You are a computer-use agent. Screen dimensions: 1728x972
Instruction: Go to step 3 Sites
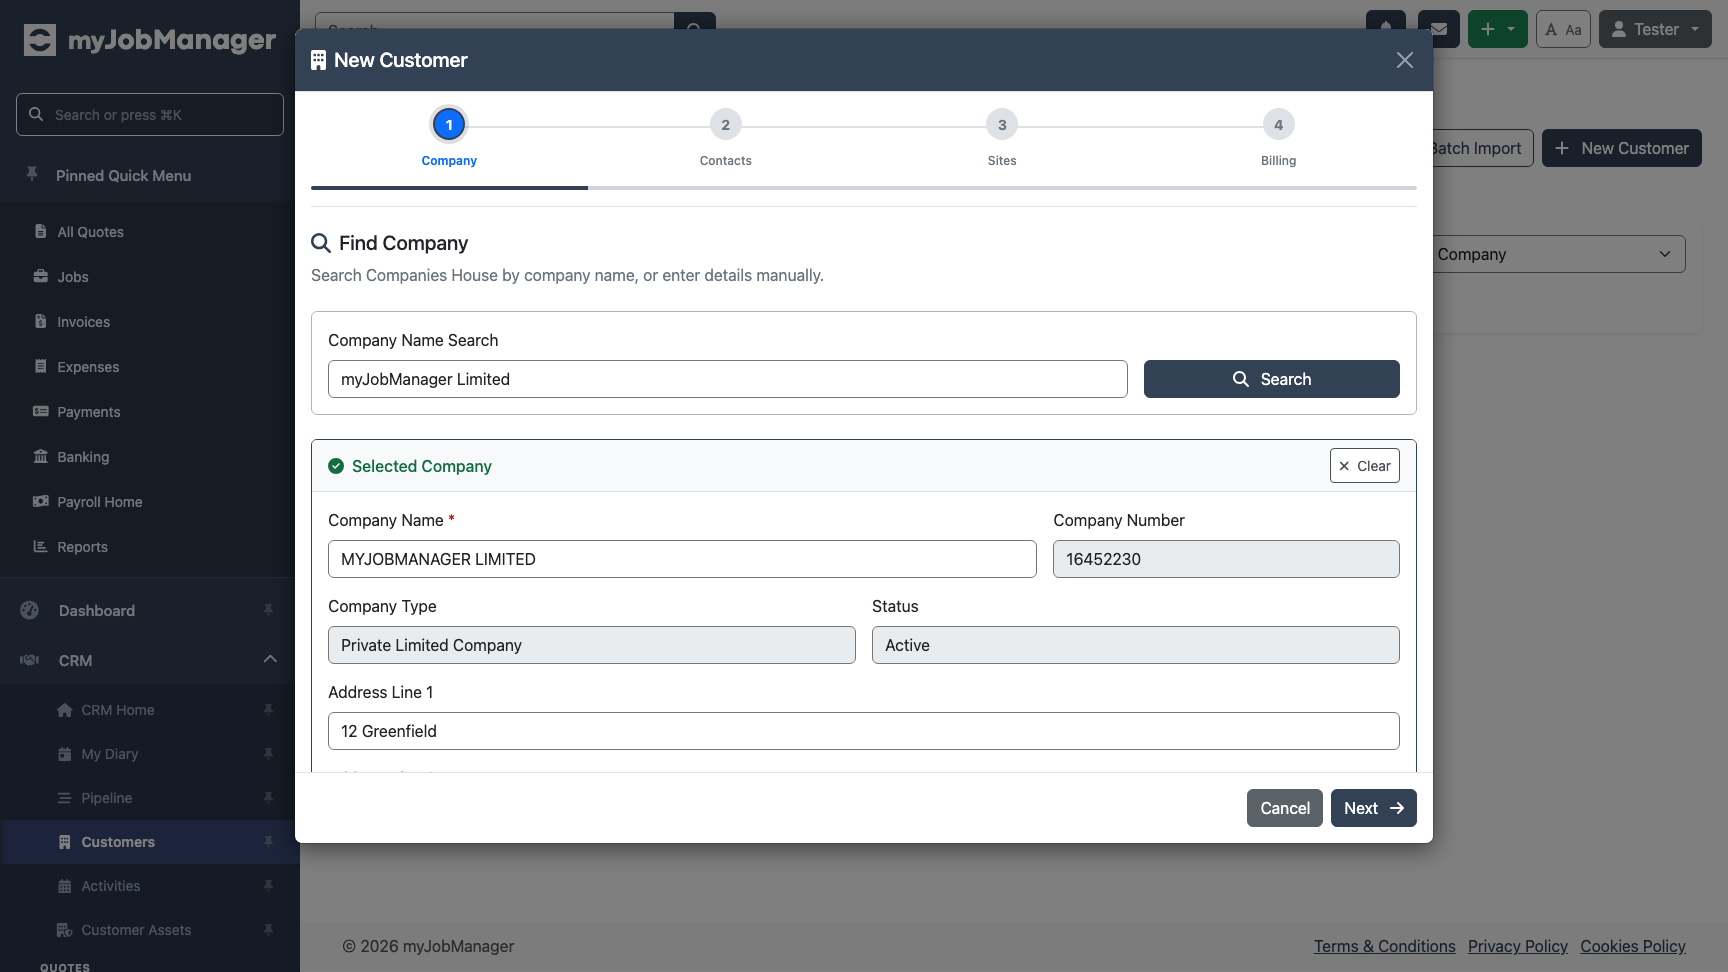click(1002, 125)
